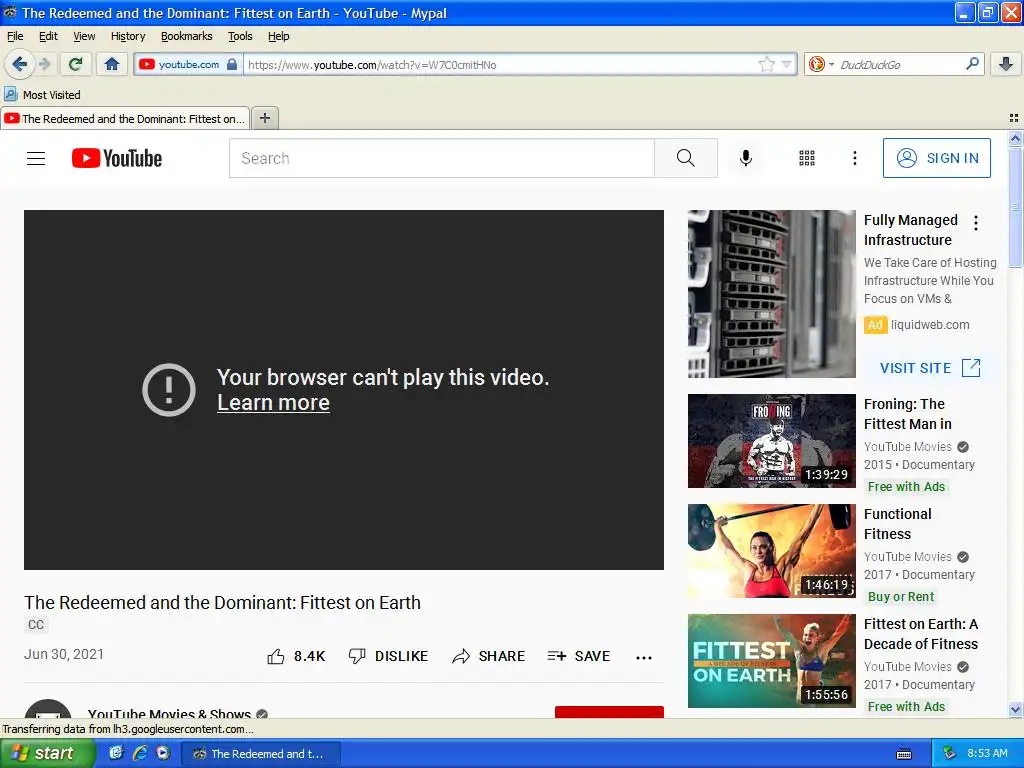
Task: Select the Redeemed and the Dominant tab
Action: (125, 118)
